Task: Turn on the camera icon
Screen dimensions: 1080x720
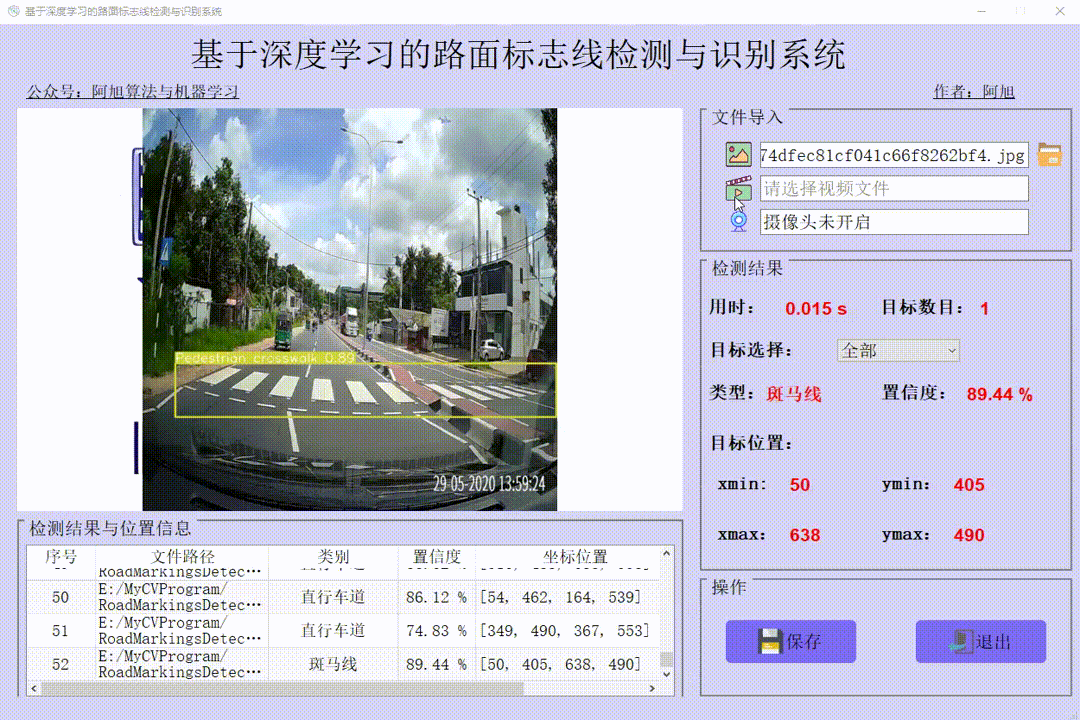Action: pyautogui.click(x=738, y=221)
